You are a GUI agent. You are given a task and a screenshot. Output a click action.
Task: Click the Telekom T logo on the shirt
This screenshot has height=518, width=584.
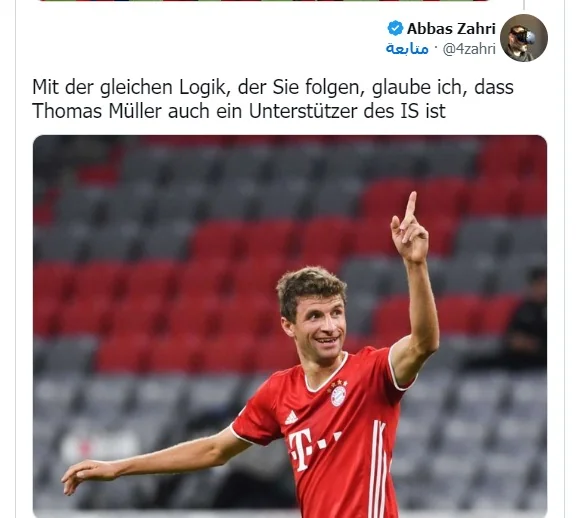click(x=301, y=449)
